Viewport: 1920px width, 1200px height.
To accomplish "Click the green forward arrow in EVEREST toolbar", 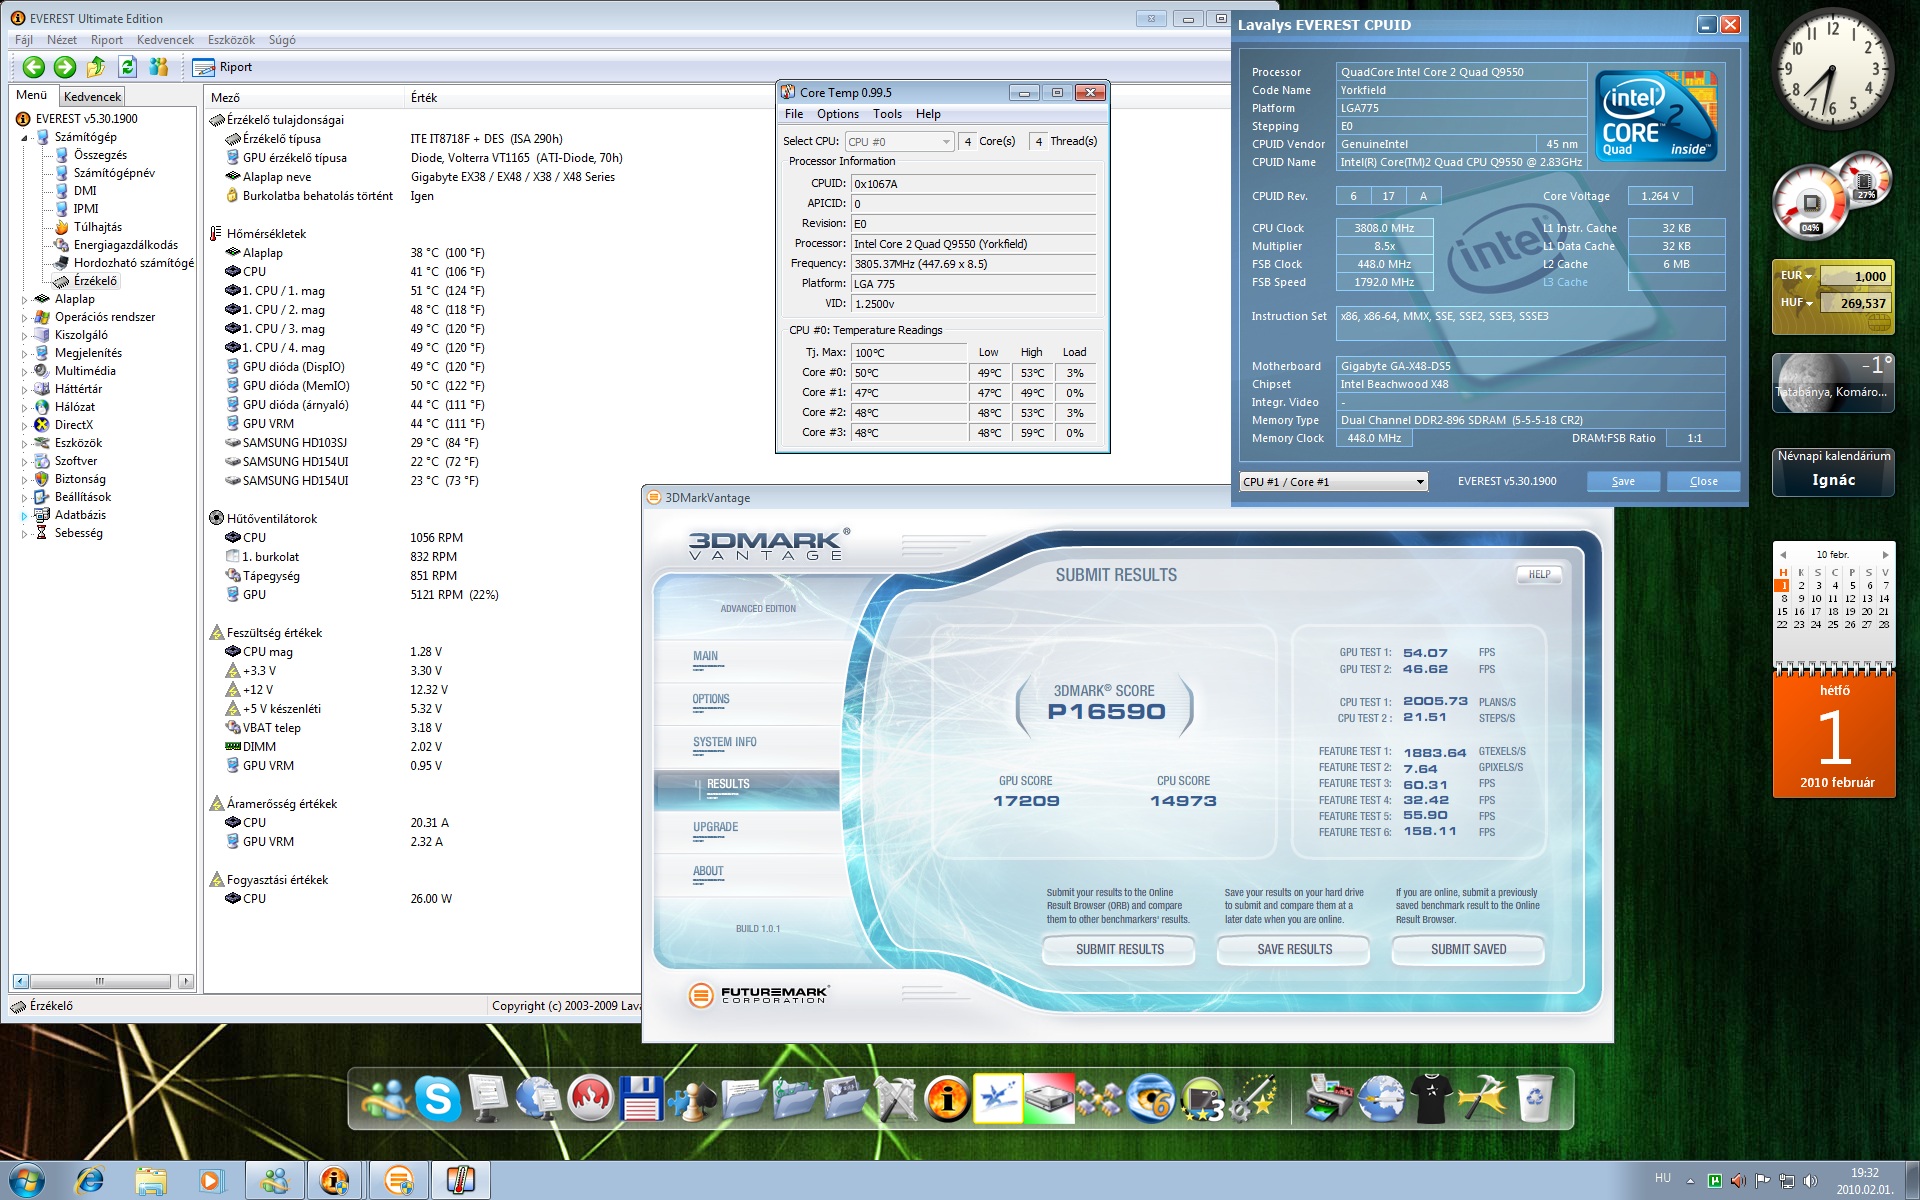I will click(x=65, y=67).
